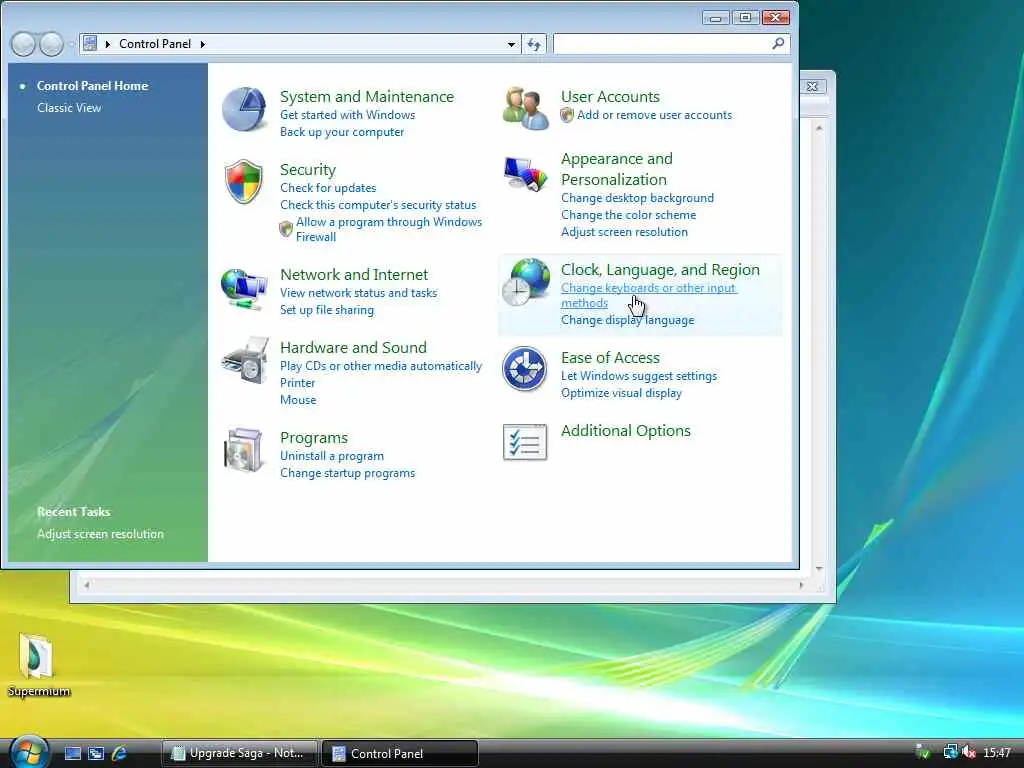
Task: Open System and Maintenance heading
Action: 366,97
